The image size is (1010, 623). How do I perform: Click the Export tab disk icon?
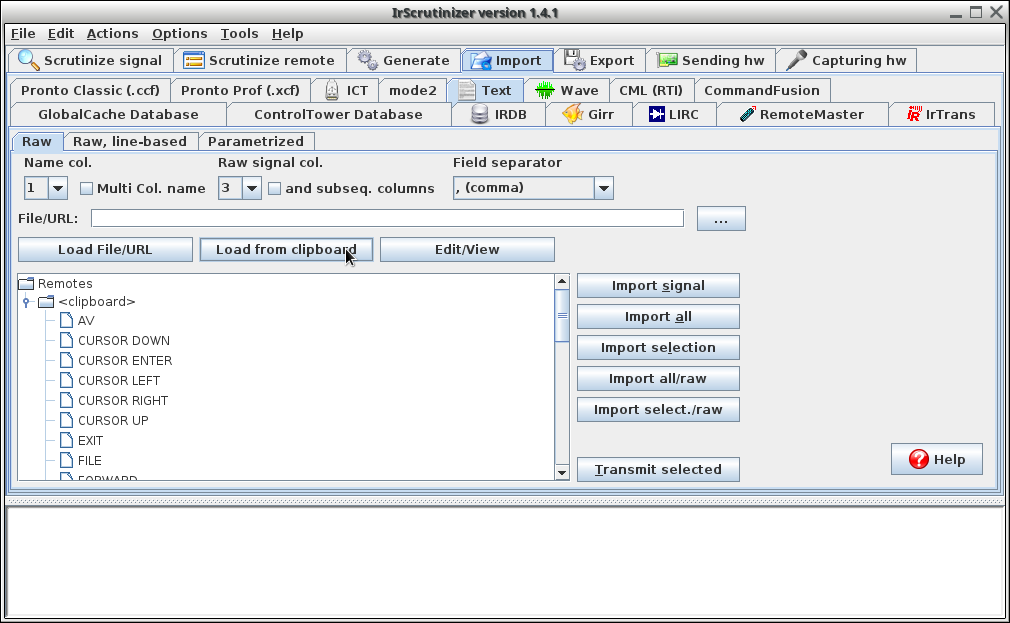(x=574, y=60)
